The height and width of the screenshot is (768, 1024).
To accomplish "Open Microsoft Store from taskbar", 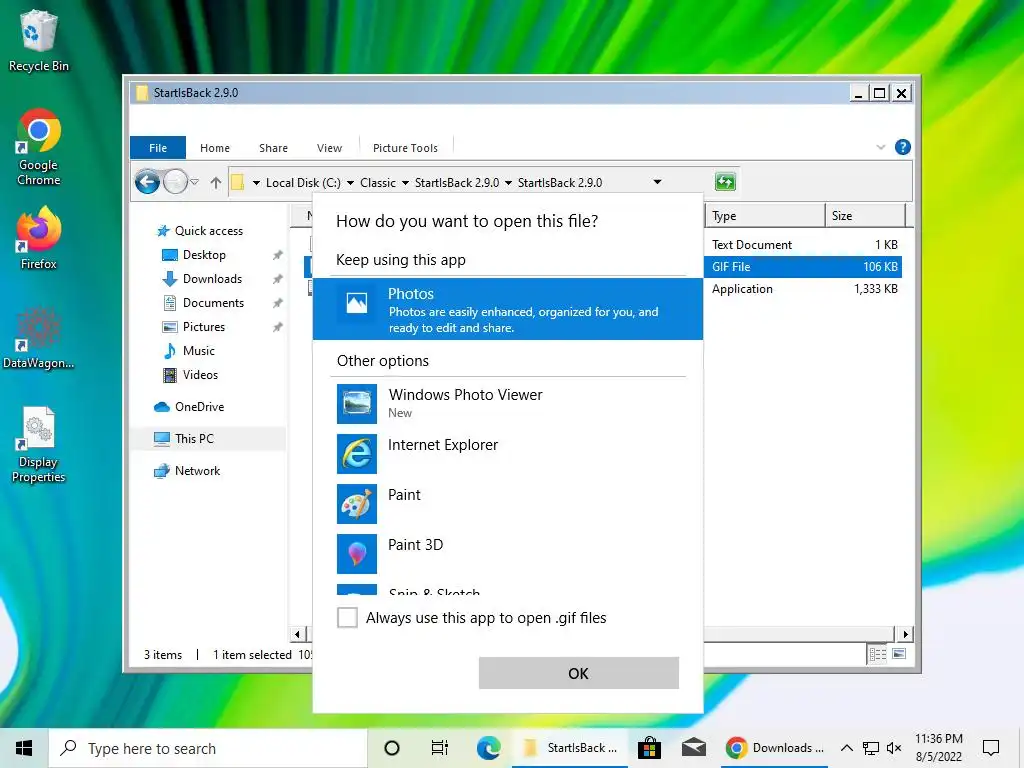I will pyautogui.click(x=649, y=748).
